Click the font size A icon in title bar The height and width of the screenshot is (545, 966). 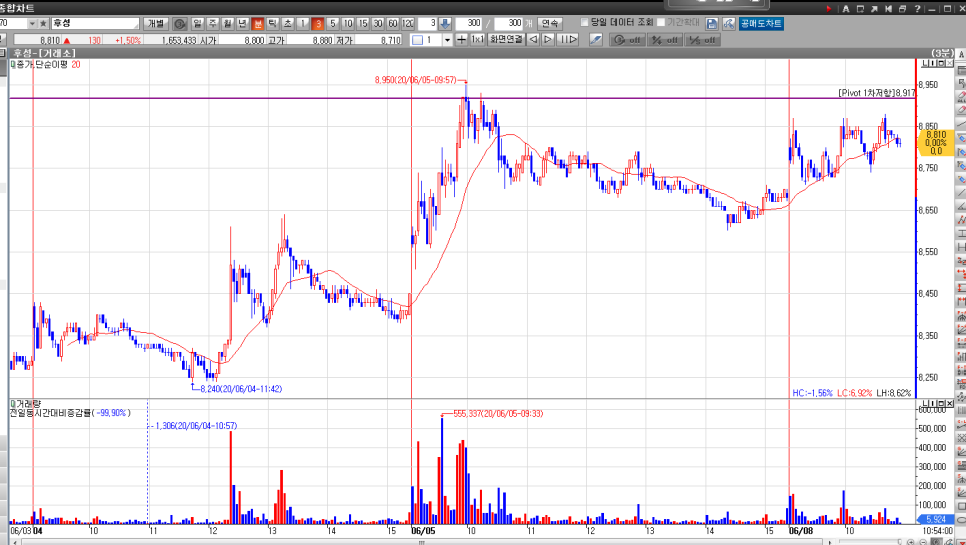(846, 9)
